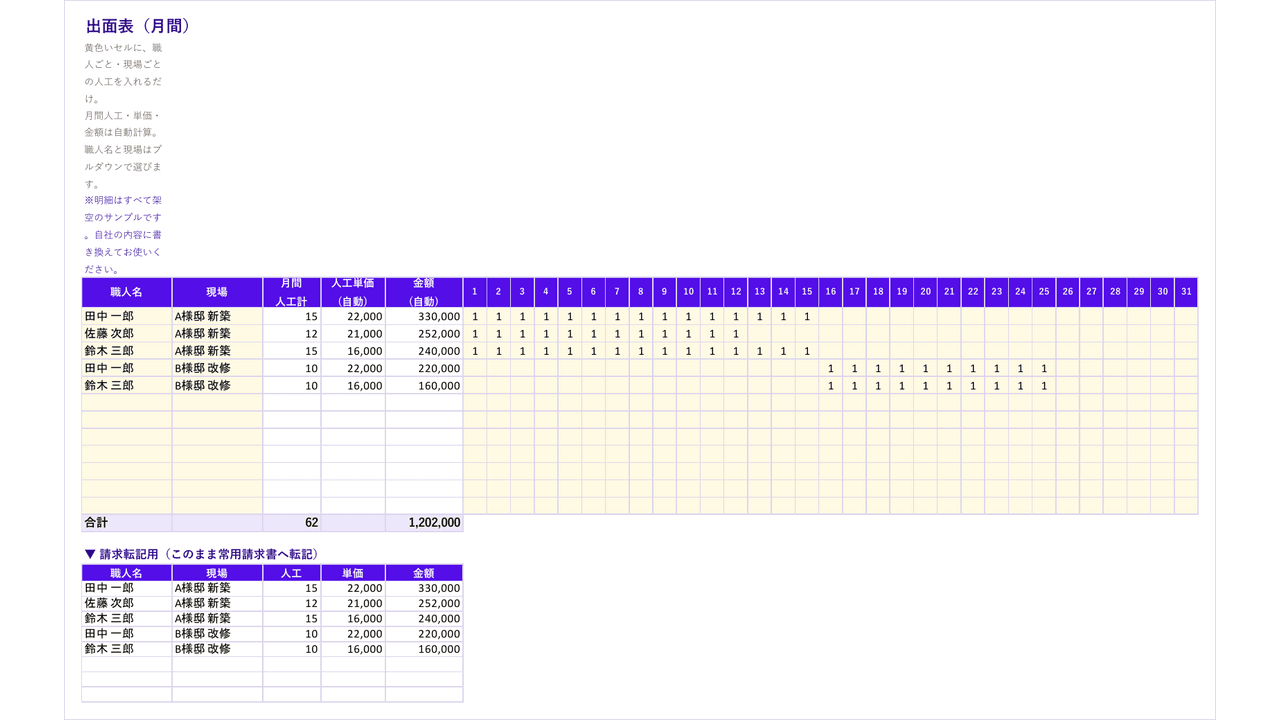Select day 15 cell for 田中 一郎 A様邸 row
The image size is (1280, 720).
[x=807, y=316]
